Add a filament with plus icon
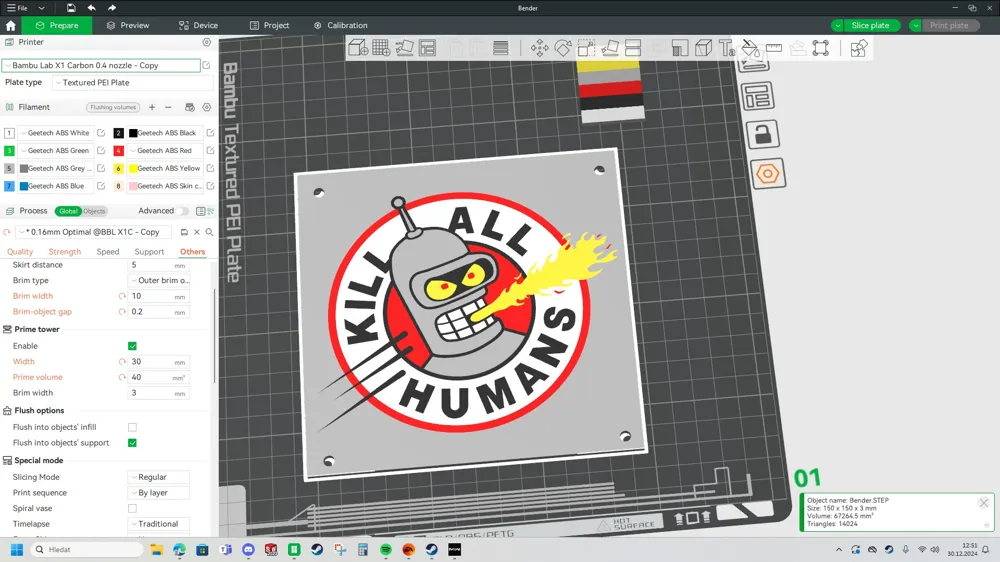The image size is (1000, 562). [152, 107]
